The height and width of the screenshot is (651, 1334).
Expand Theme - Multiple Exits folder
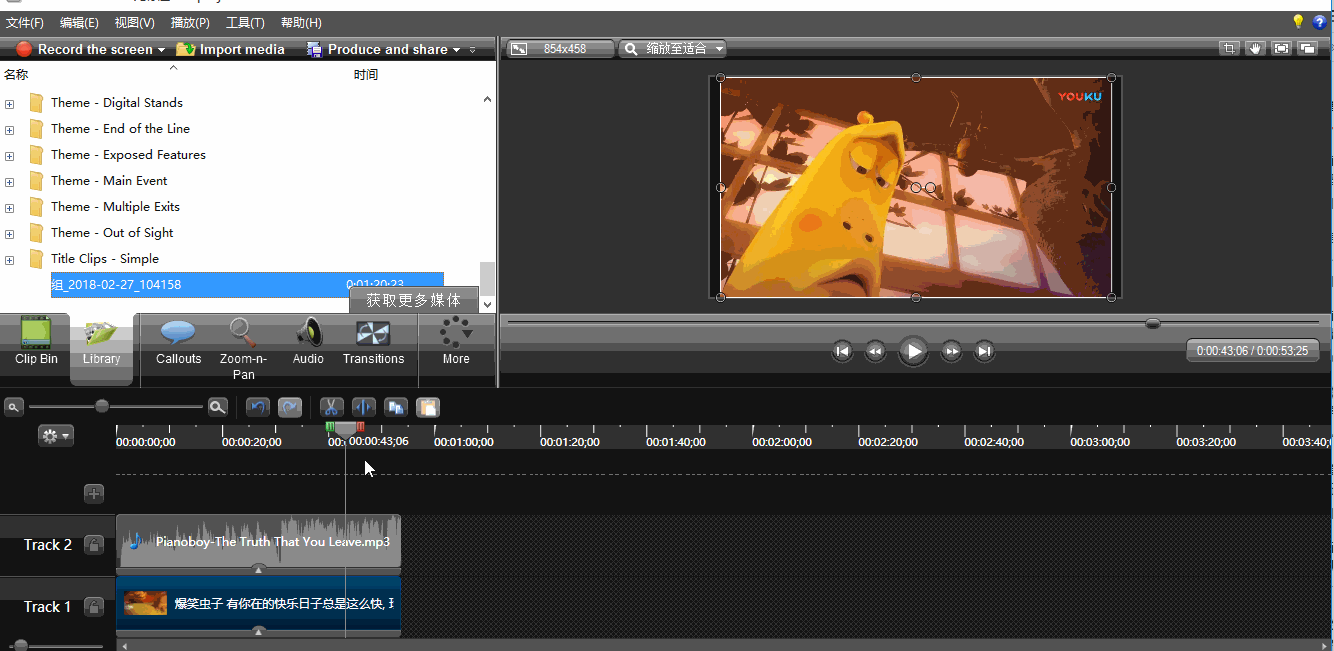point(10,207)
